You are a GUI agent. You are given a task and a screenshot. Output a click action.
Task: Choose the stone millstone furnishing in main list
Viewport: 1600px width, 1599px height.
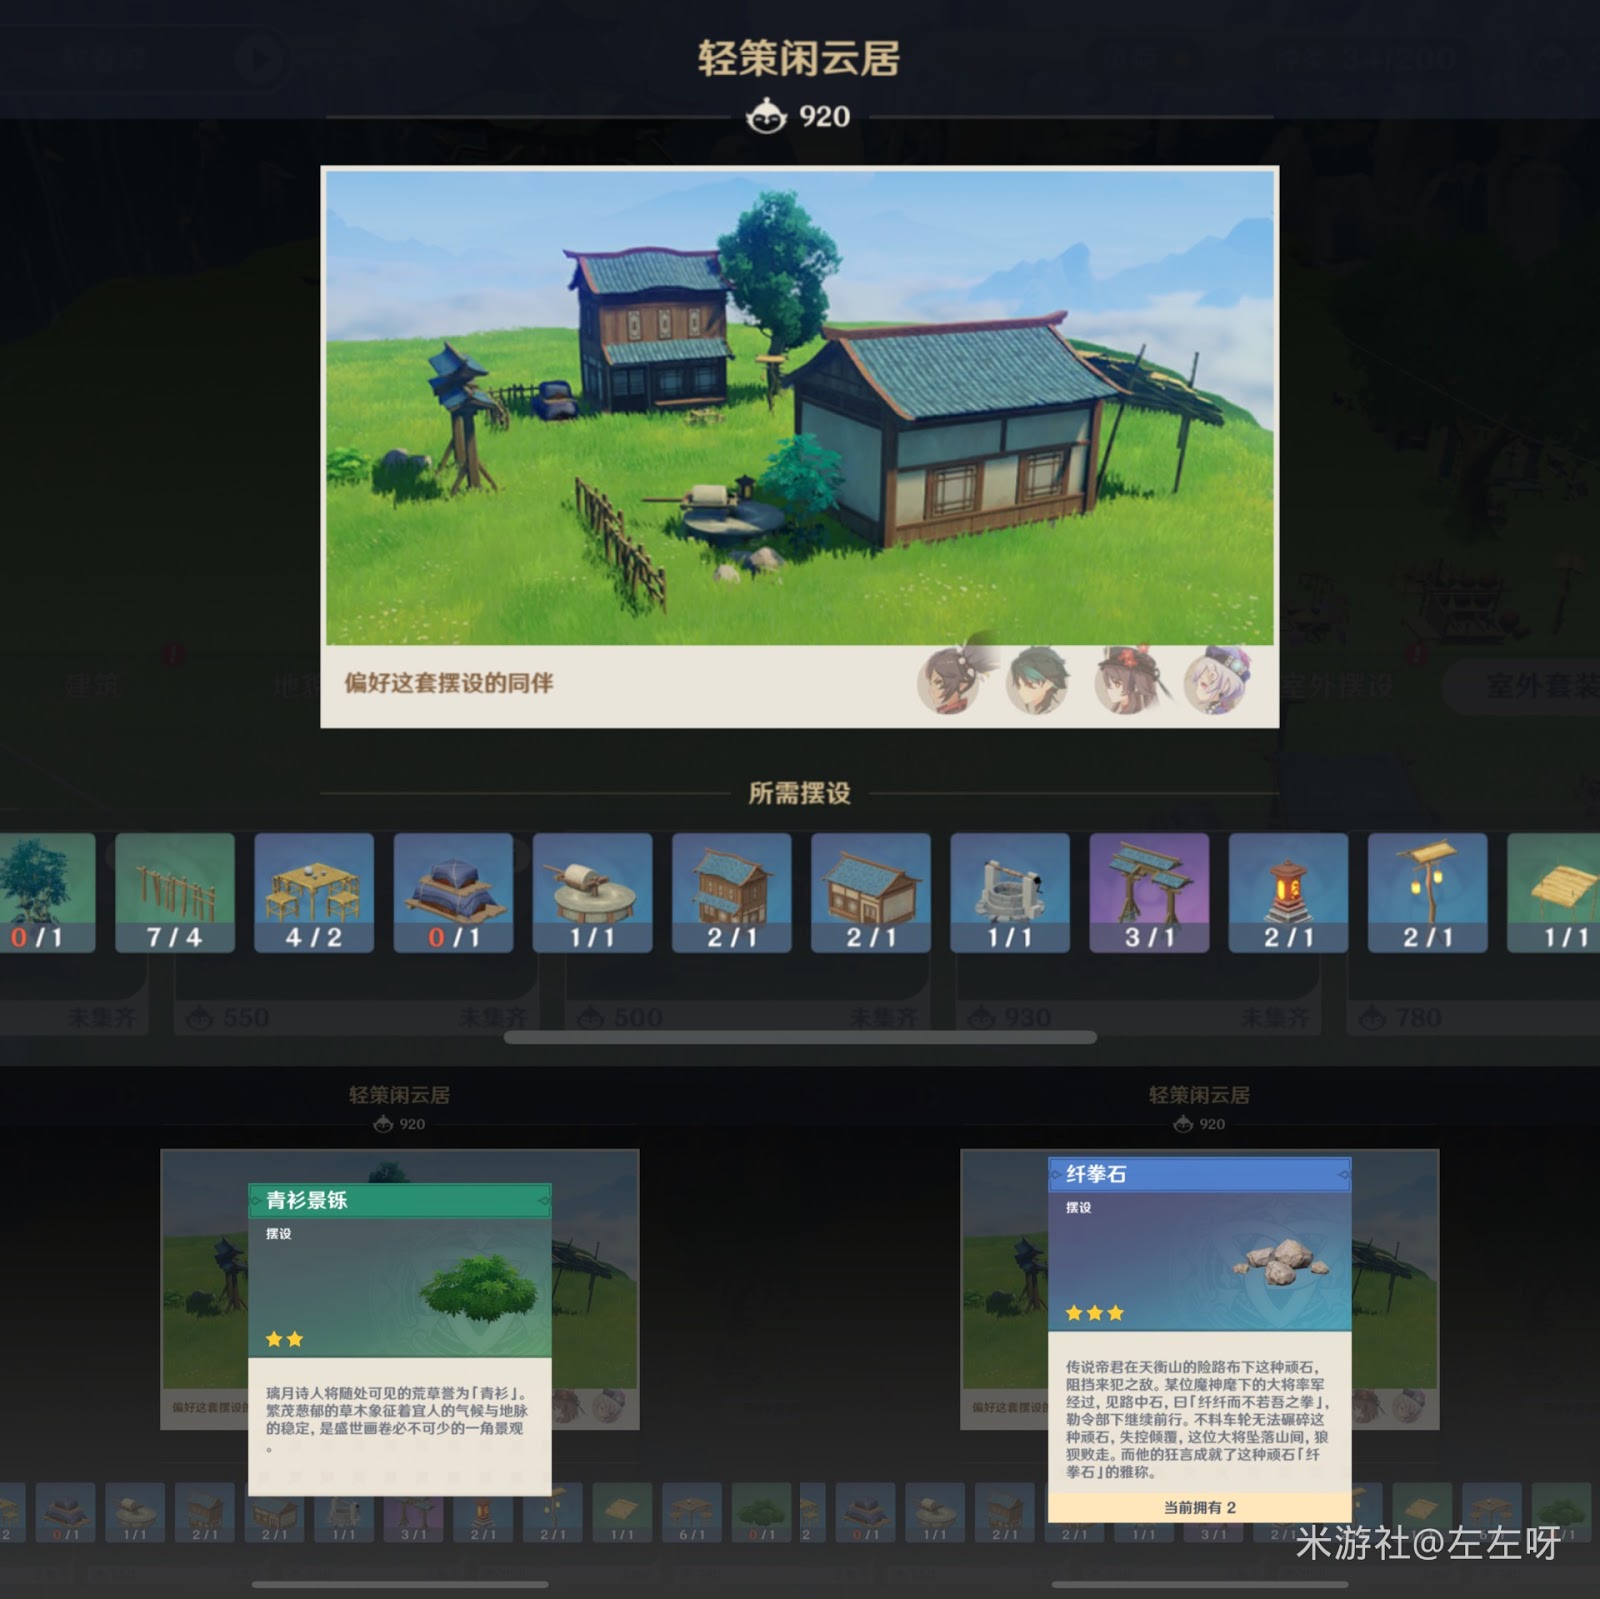pos(592,892)
